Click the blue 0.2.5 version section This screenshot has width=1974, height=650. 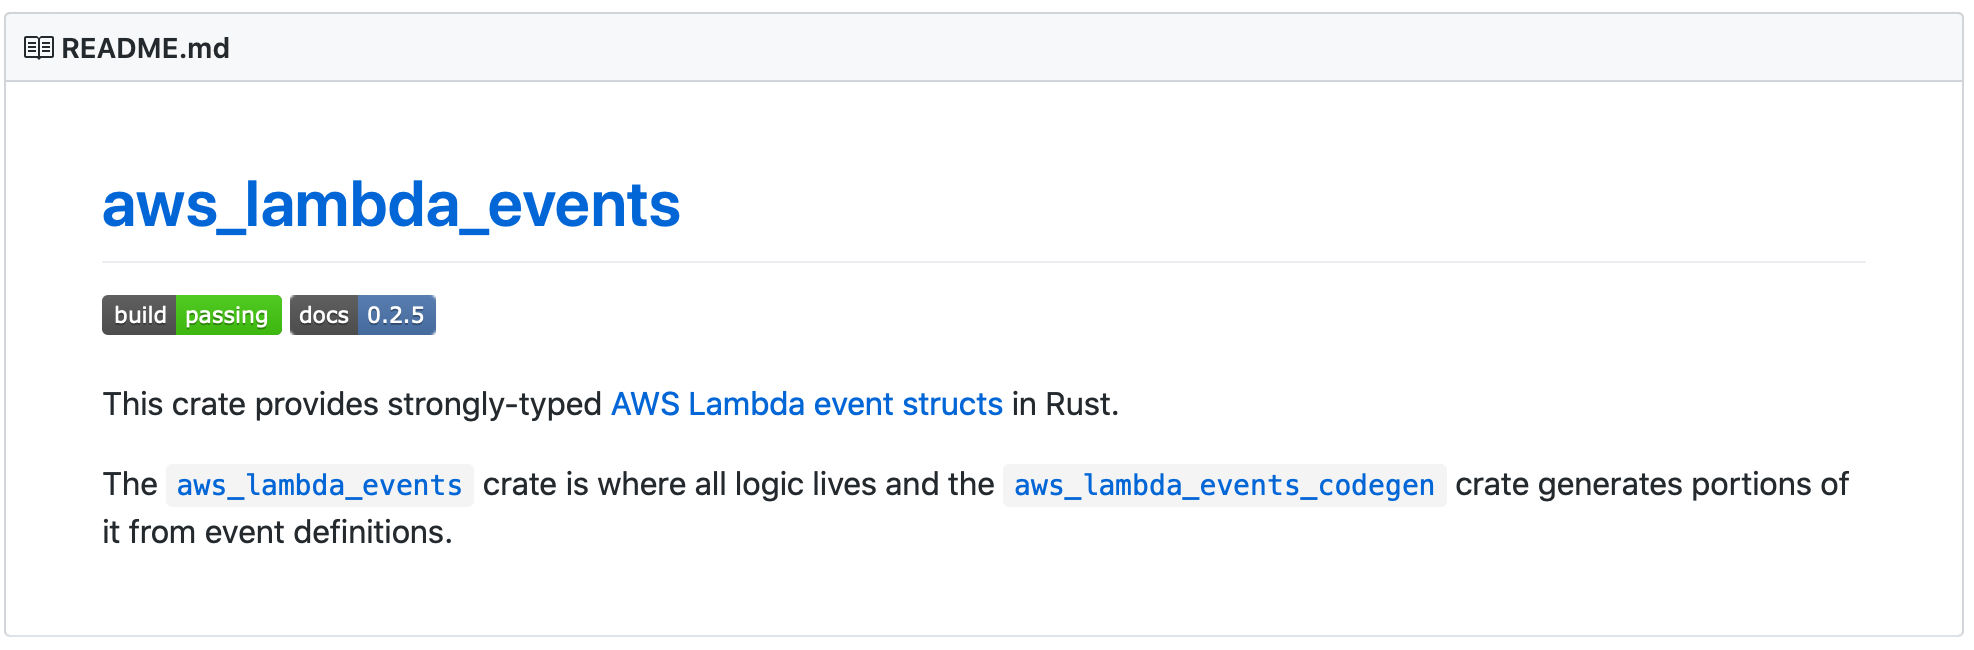[395, 315]
